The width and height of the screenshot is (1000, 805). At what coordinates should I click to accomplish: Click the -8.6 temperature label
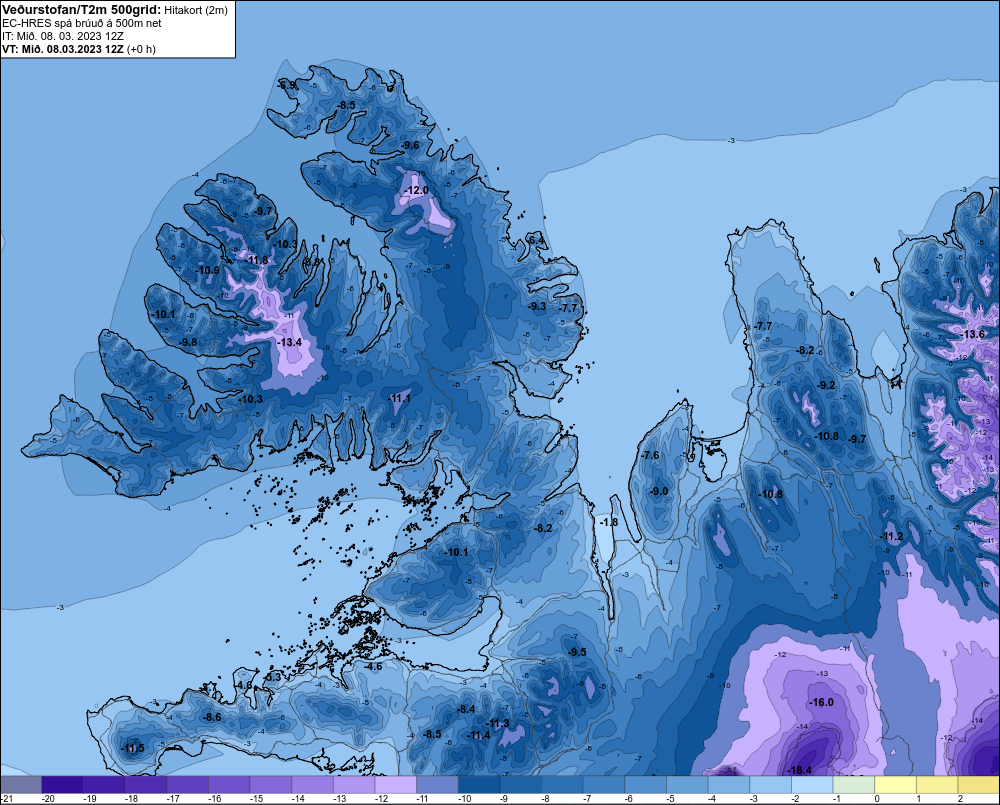(212, 718)
